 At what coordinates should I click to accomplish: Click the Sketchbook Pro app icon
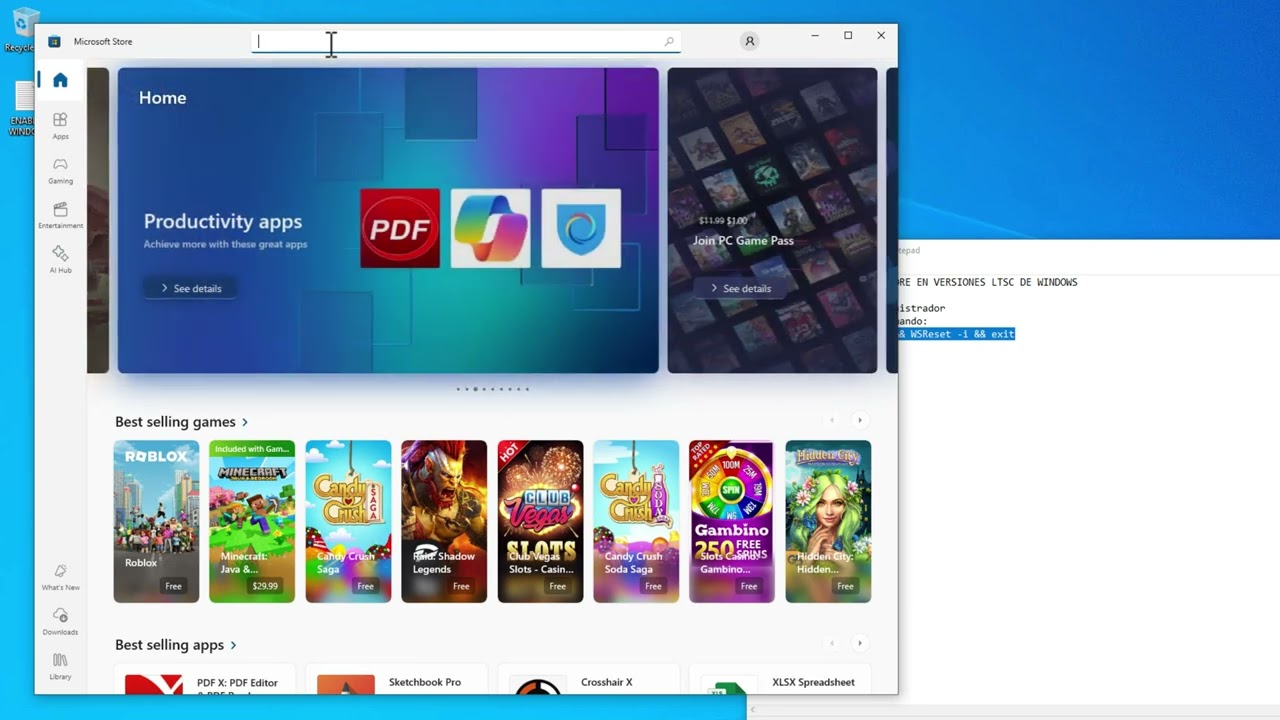(346, 685)
